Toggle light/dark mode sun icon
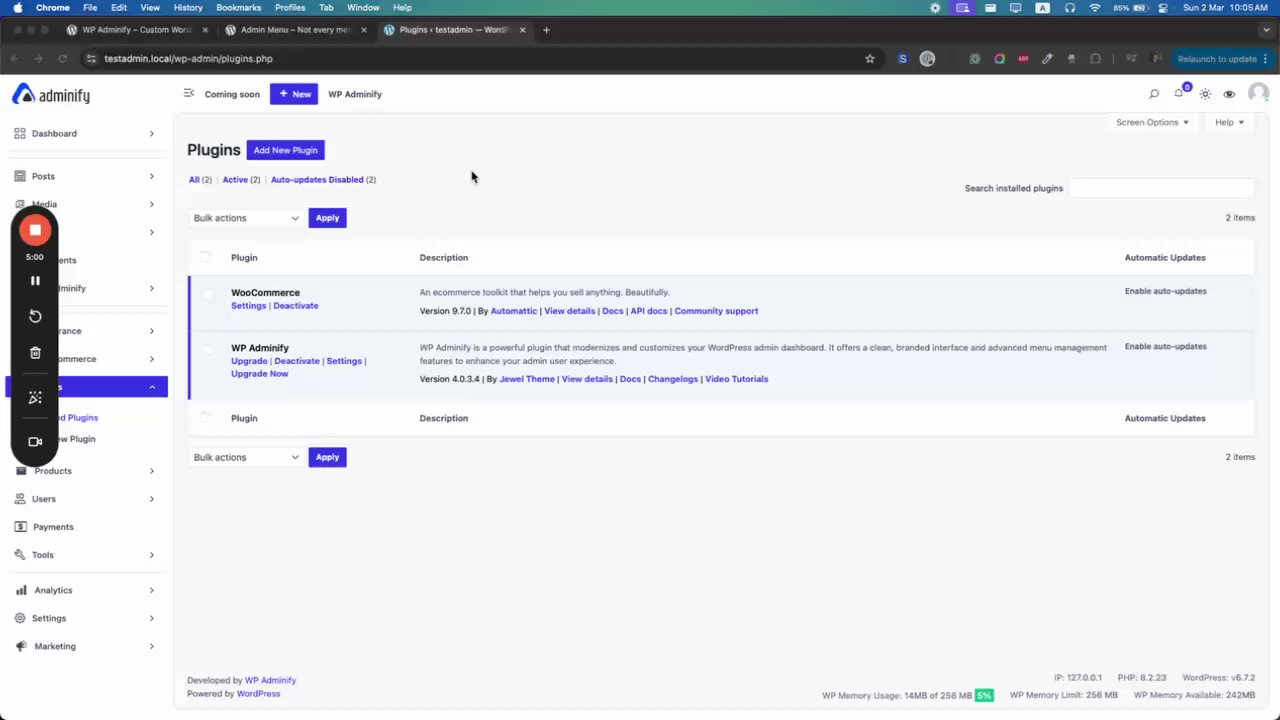 coord(1205,94)
